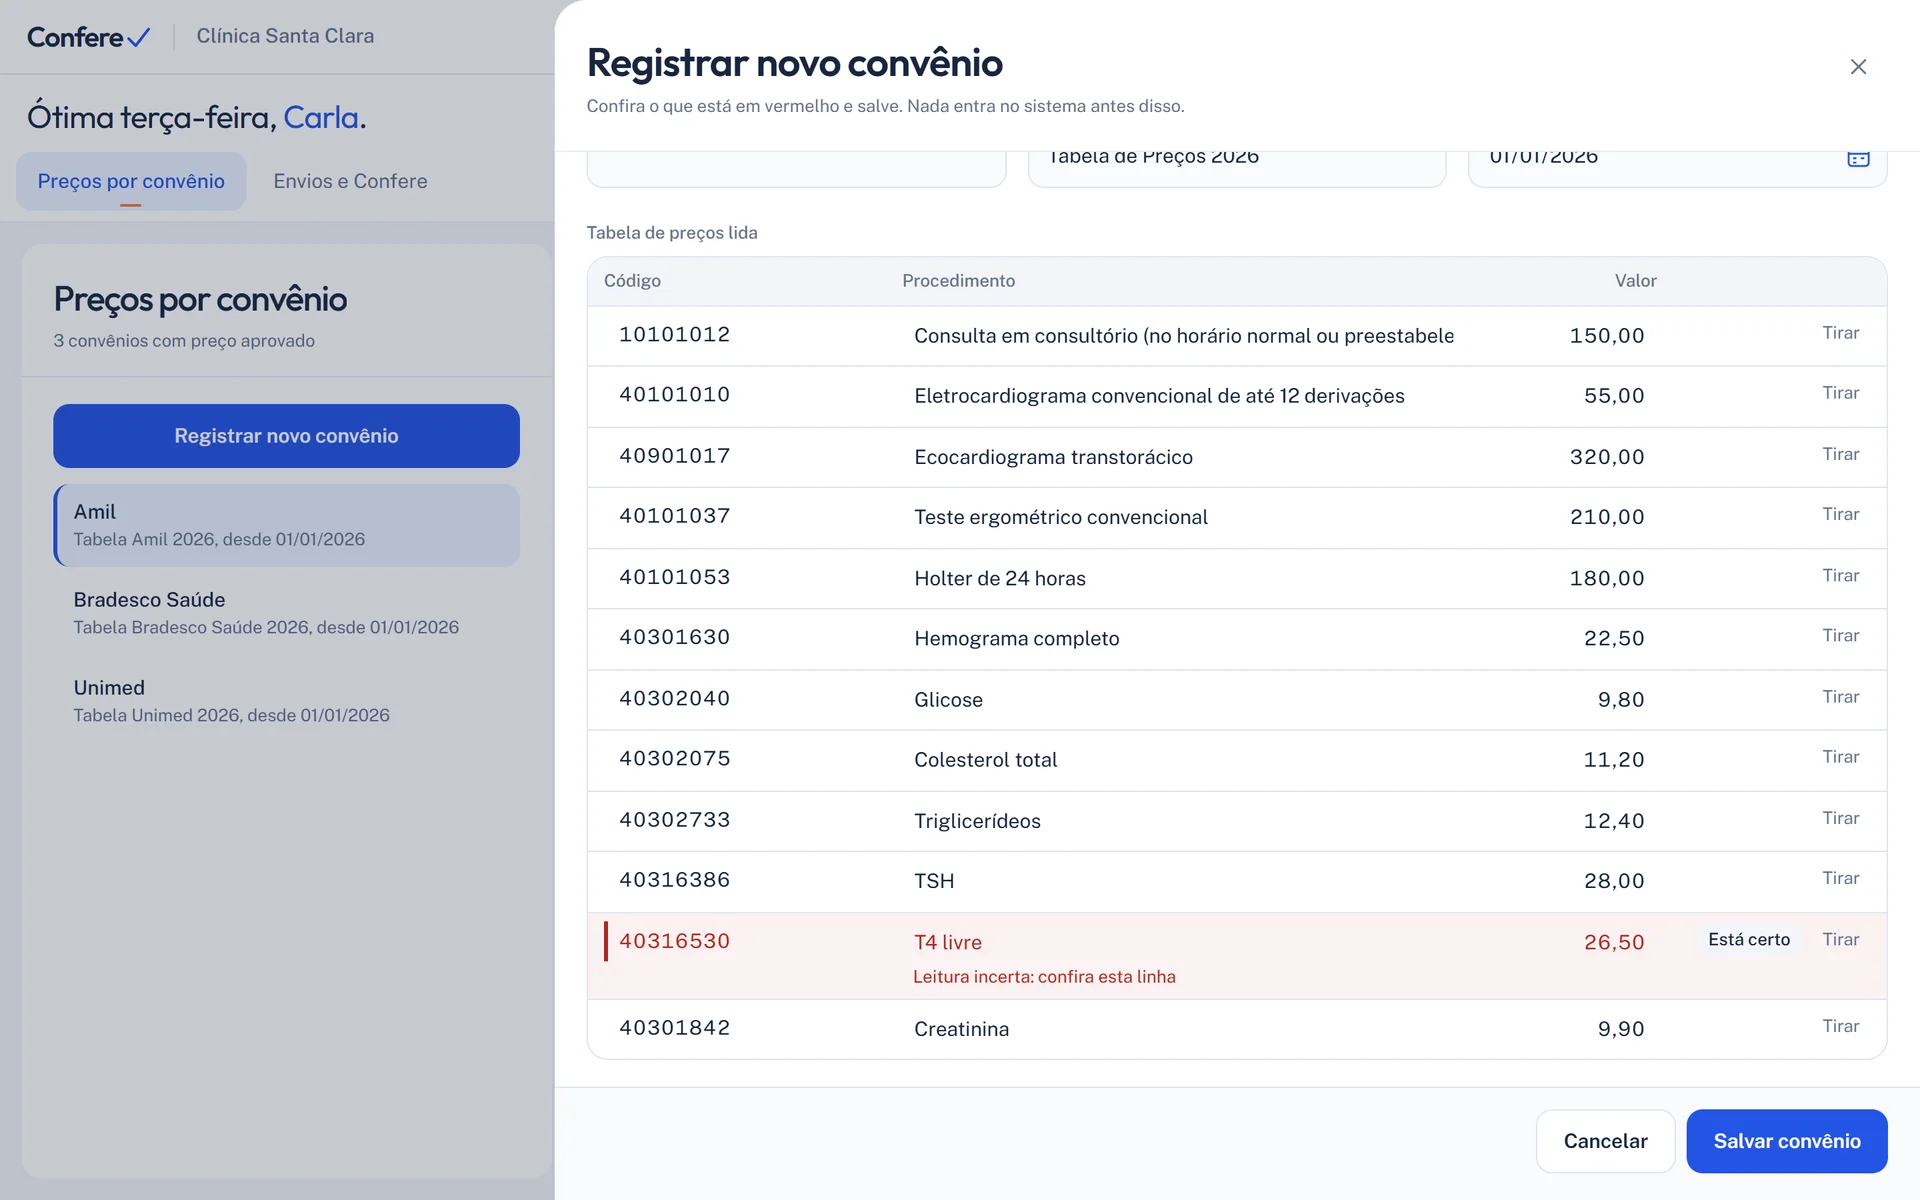Remove T4 livre row with Tirar
This screenshot has height=1200, width=1920.
(1840, 940)
